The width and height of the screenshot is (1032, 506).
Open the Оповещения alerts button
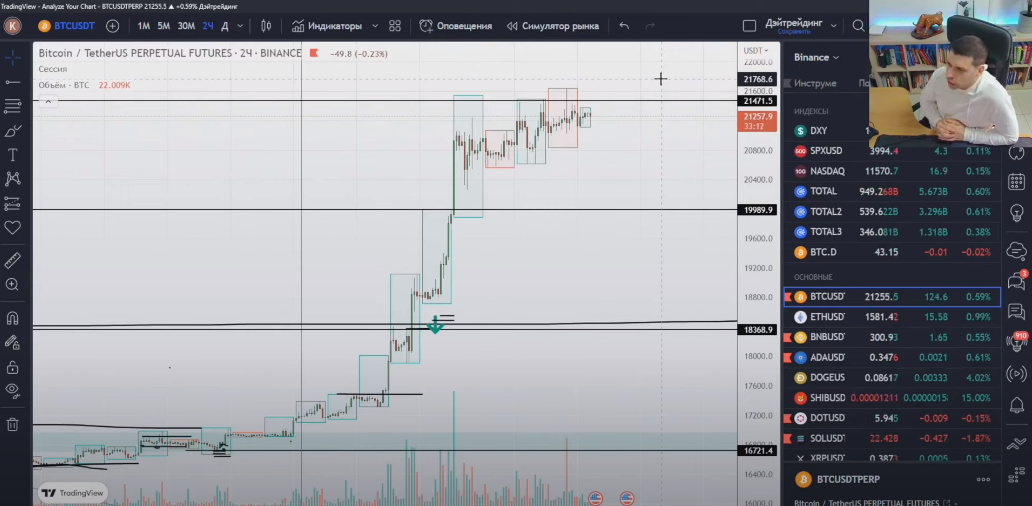[x=455, y=26]
